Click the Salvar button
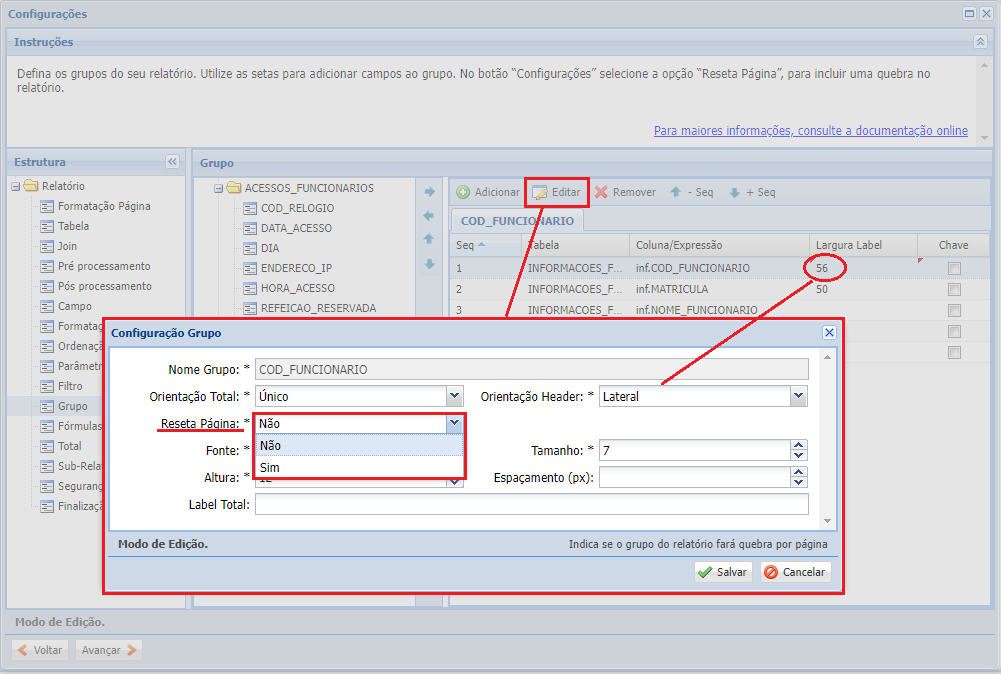The height and width of the screenshot is (674, 1001). 723,572
